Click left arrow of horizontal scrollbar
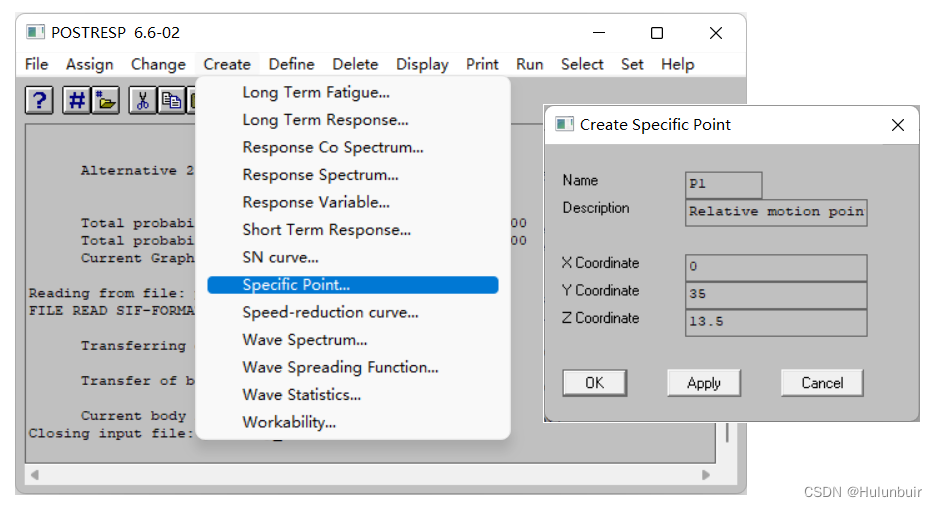The image size is (937, 507). [x=35, y=475]
